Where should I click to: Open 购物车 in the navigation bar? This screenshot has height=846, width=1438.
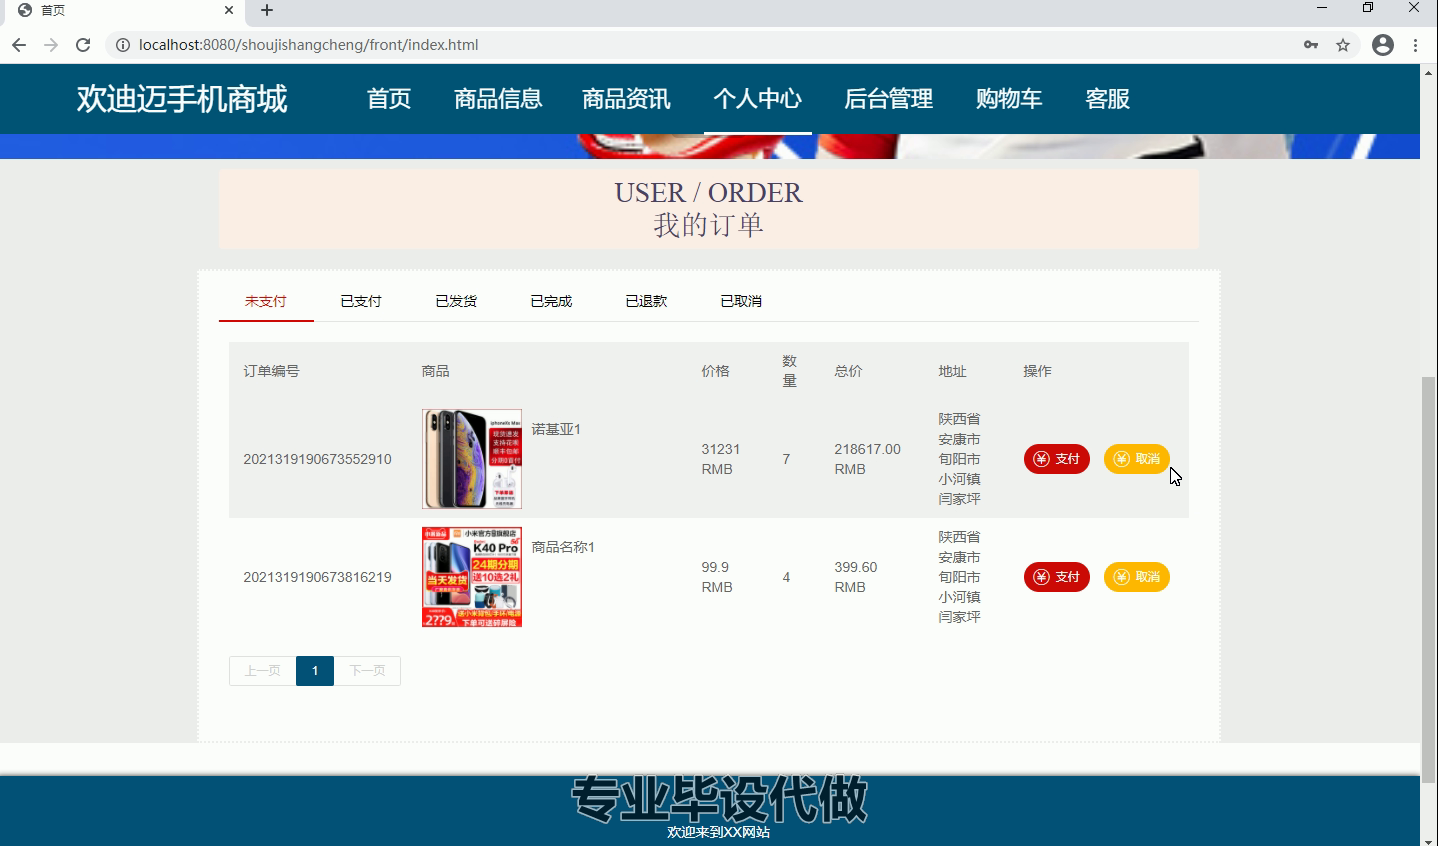tap(1009, 99)
